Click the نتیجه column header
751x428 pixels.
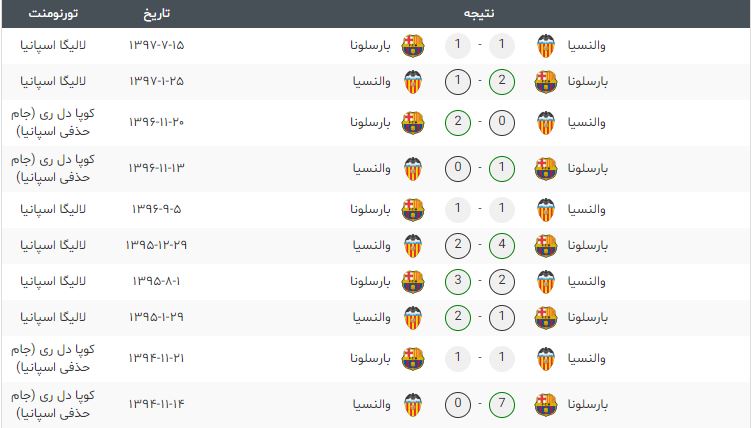point(479,13)
